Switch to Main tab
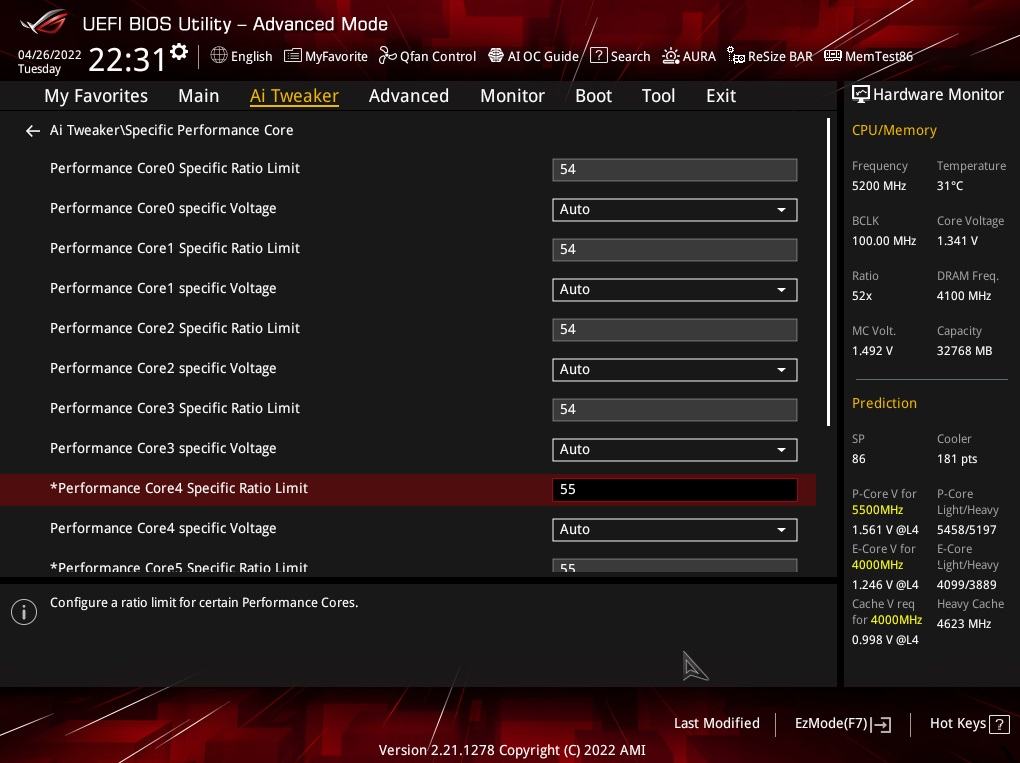Image resolution: width=1020 pixels, height=763 pixels. pos(198,96)
